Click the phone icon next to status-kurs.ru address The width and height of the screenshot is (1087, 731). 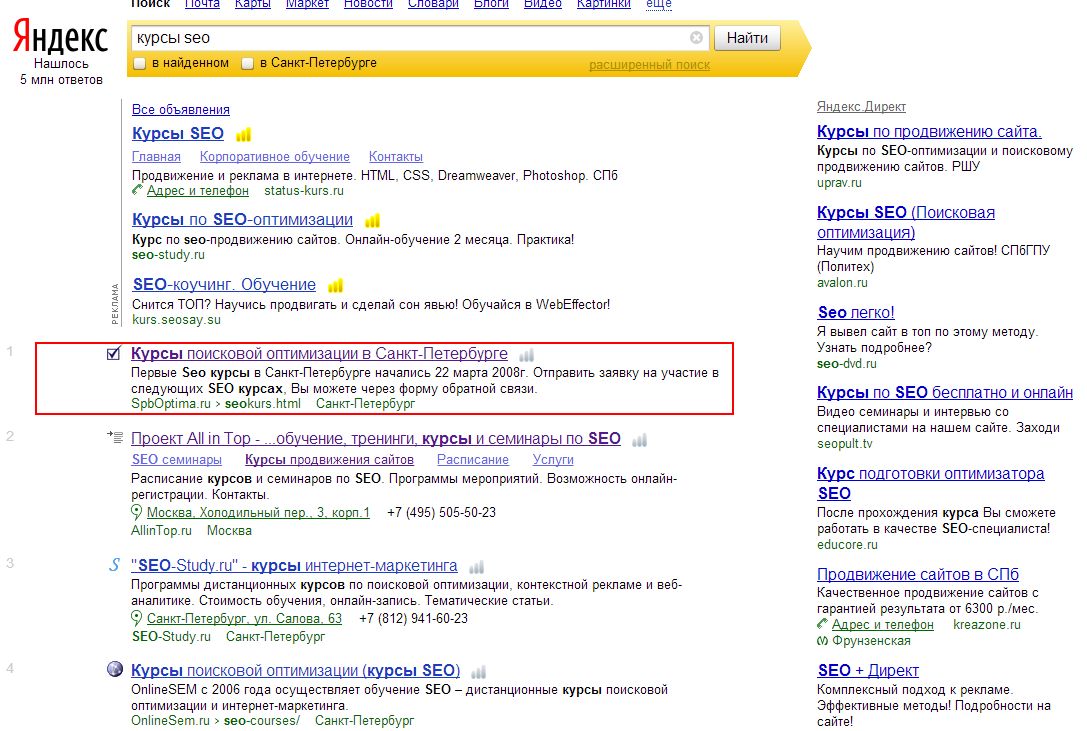(x=137, y=189)
